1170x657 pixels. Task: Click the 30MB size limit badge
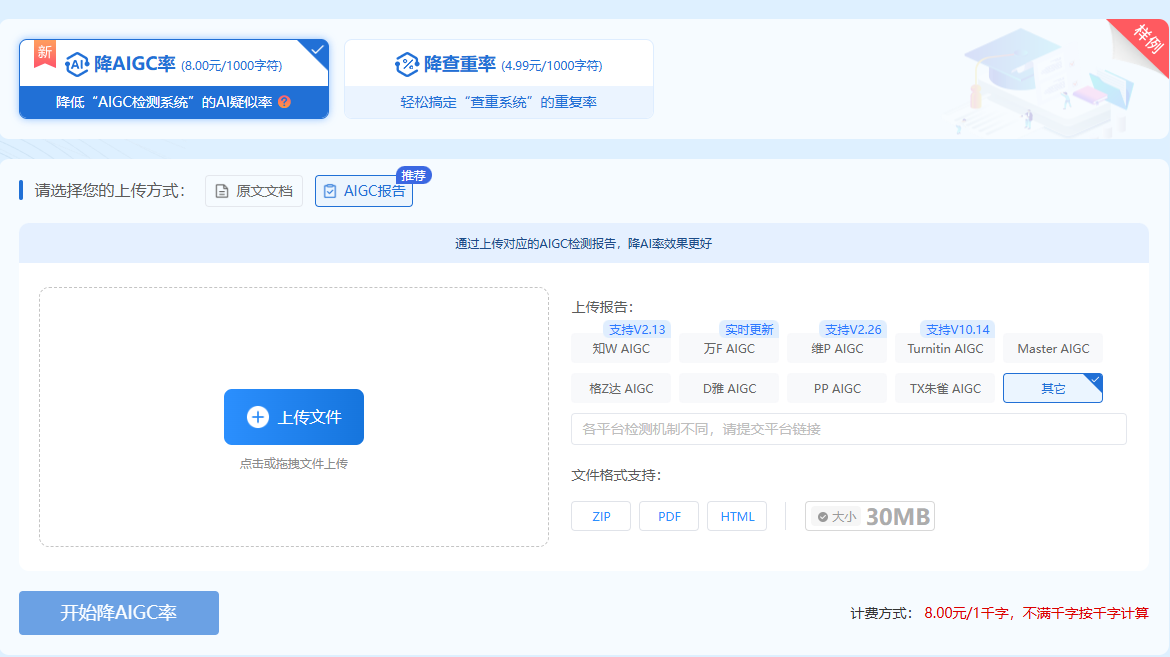(870, 517)
